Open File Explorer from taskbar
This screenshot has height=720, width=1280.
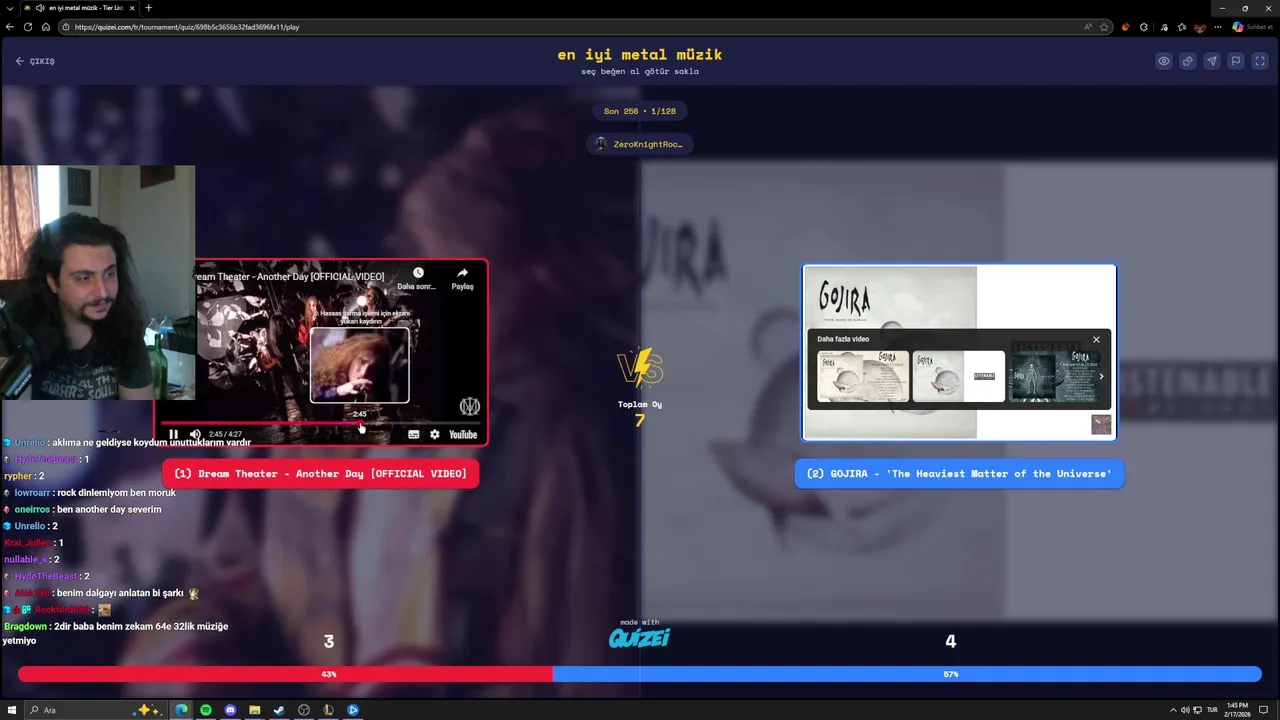(x=255, y=710)
